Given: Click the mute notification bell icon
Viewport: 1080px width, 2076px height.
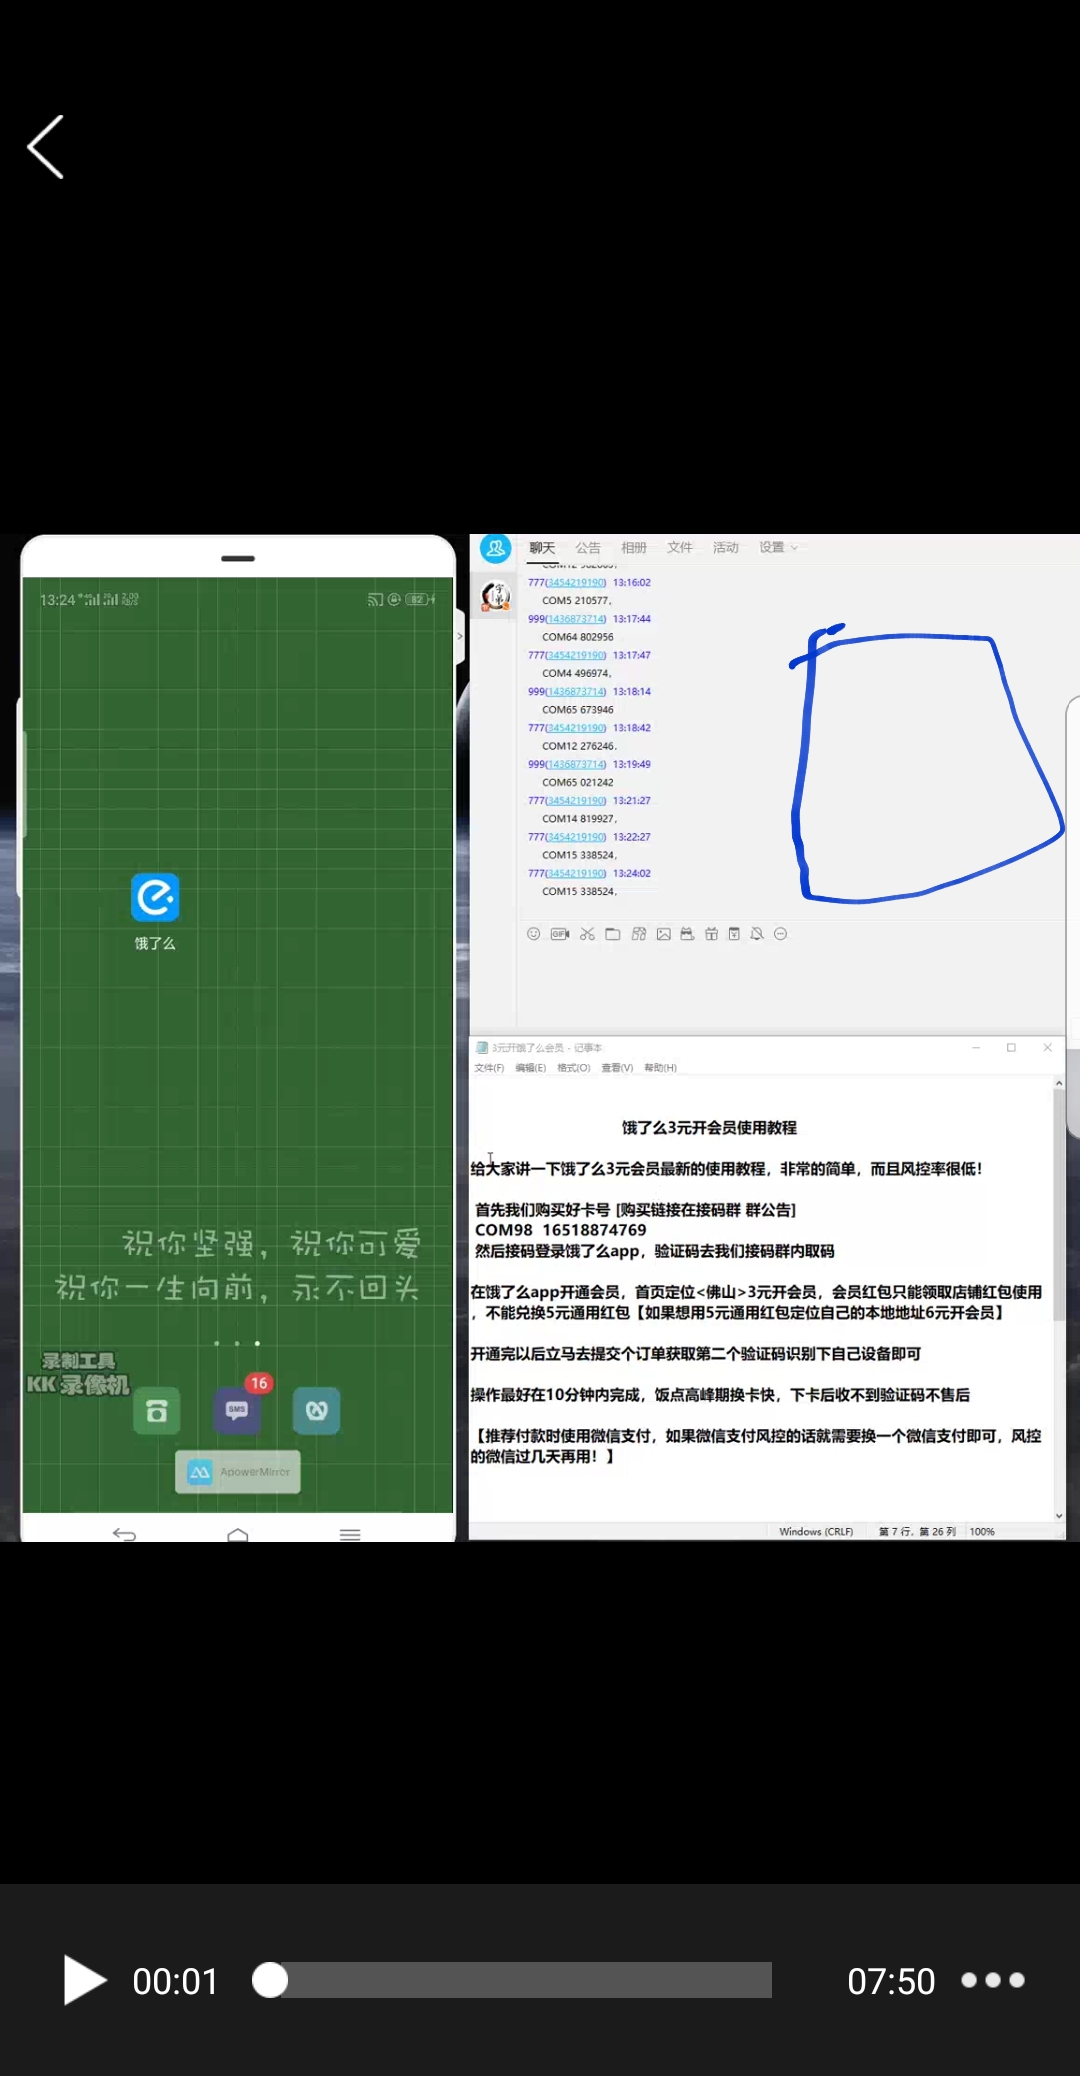Looking at the screenshot, I should pyautogui.click(x=757, y=934).
